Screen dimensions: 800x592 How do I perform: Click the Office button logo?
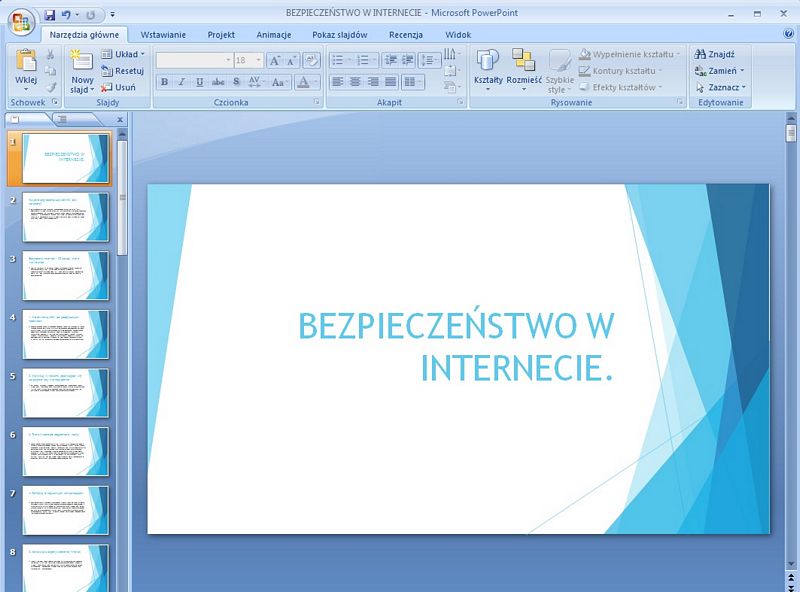[x=20, y=20]
